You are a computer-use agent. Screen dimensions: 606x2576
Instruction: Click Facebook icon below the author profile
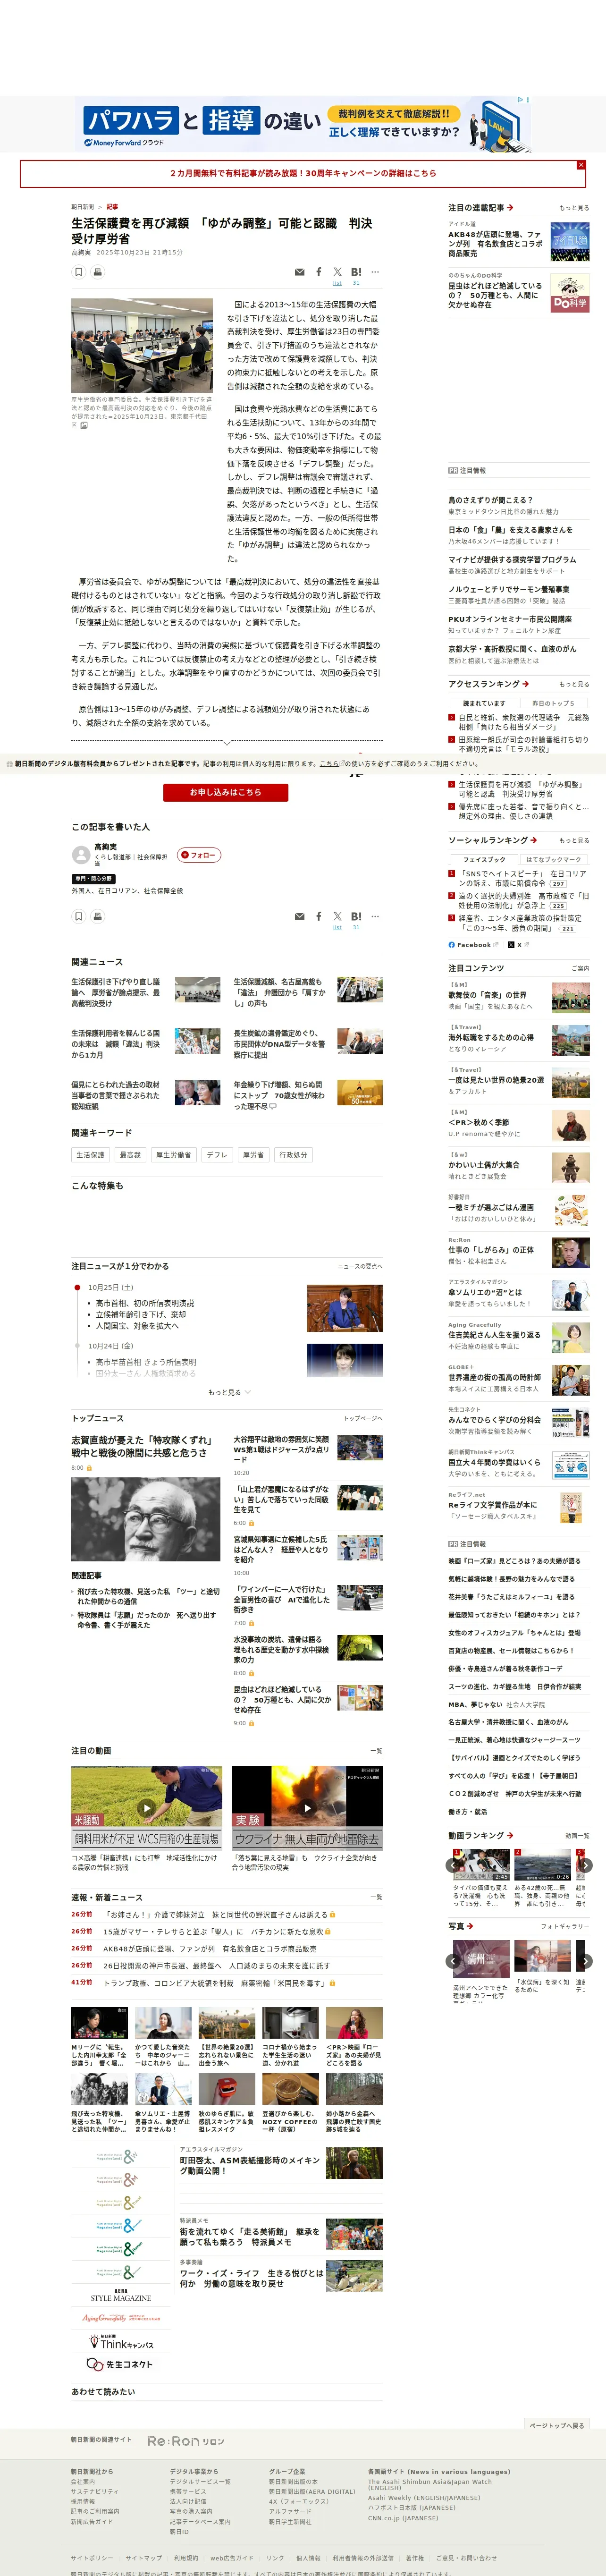[x=319, y=916]
